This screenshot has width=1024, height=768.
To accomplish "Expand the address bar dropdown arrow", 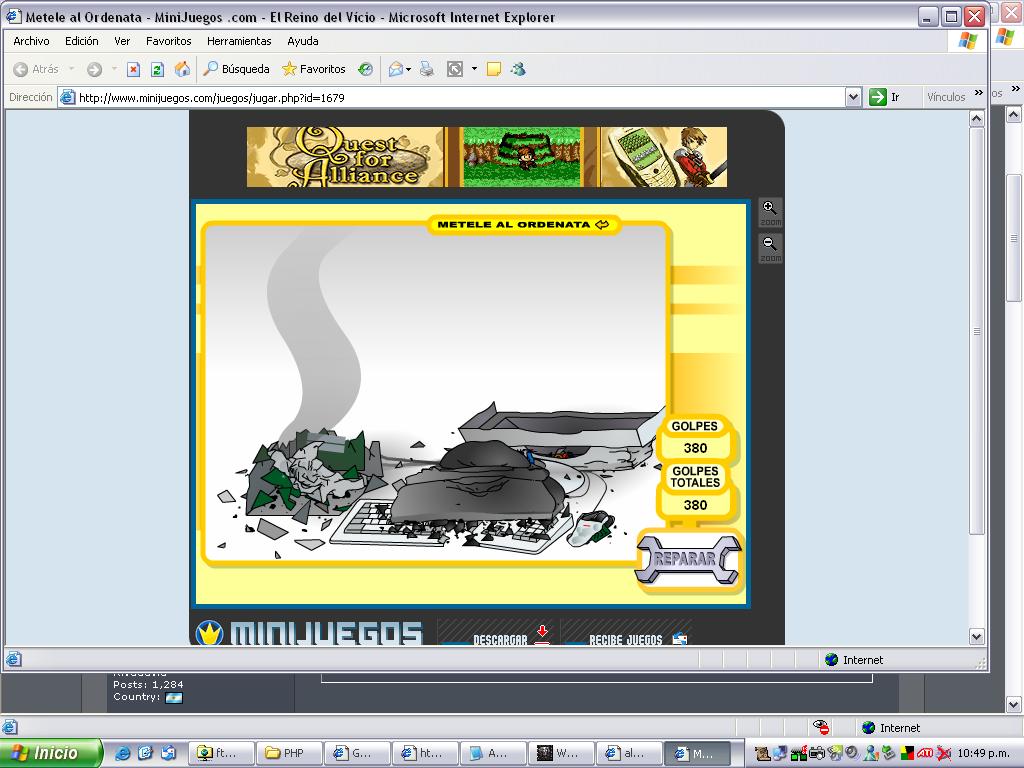I will [x=853, y=97].
